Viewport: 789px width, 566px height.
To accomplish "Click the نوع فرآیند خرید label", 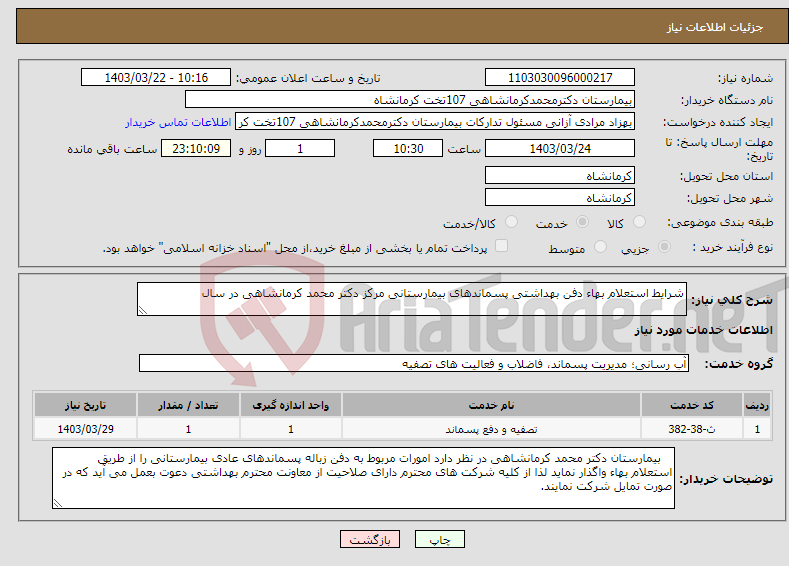I will (x=733, y=247).
